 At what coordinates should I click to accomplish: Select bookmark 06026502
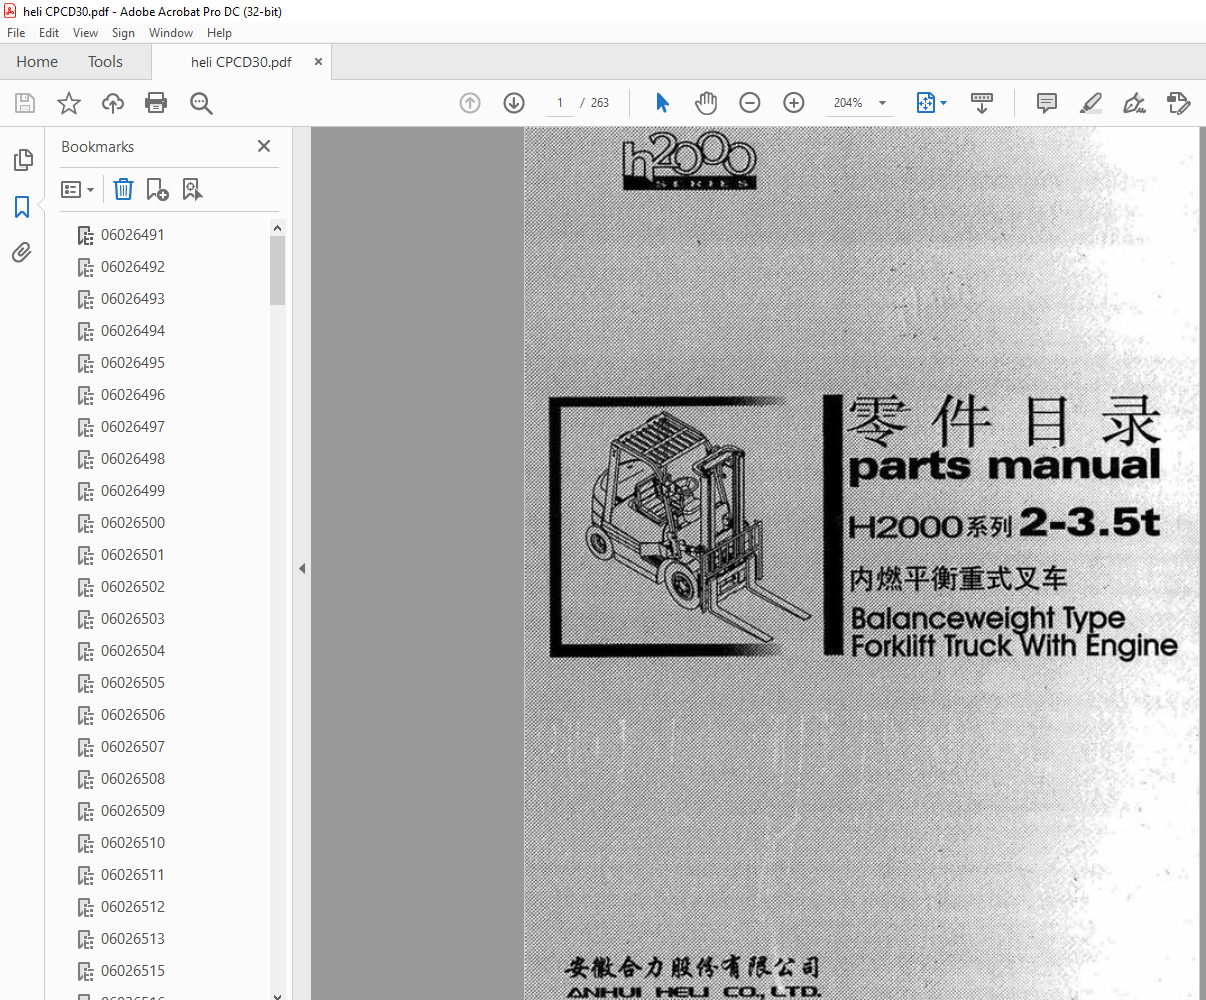click(133, 587)
